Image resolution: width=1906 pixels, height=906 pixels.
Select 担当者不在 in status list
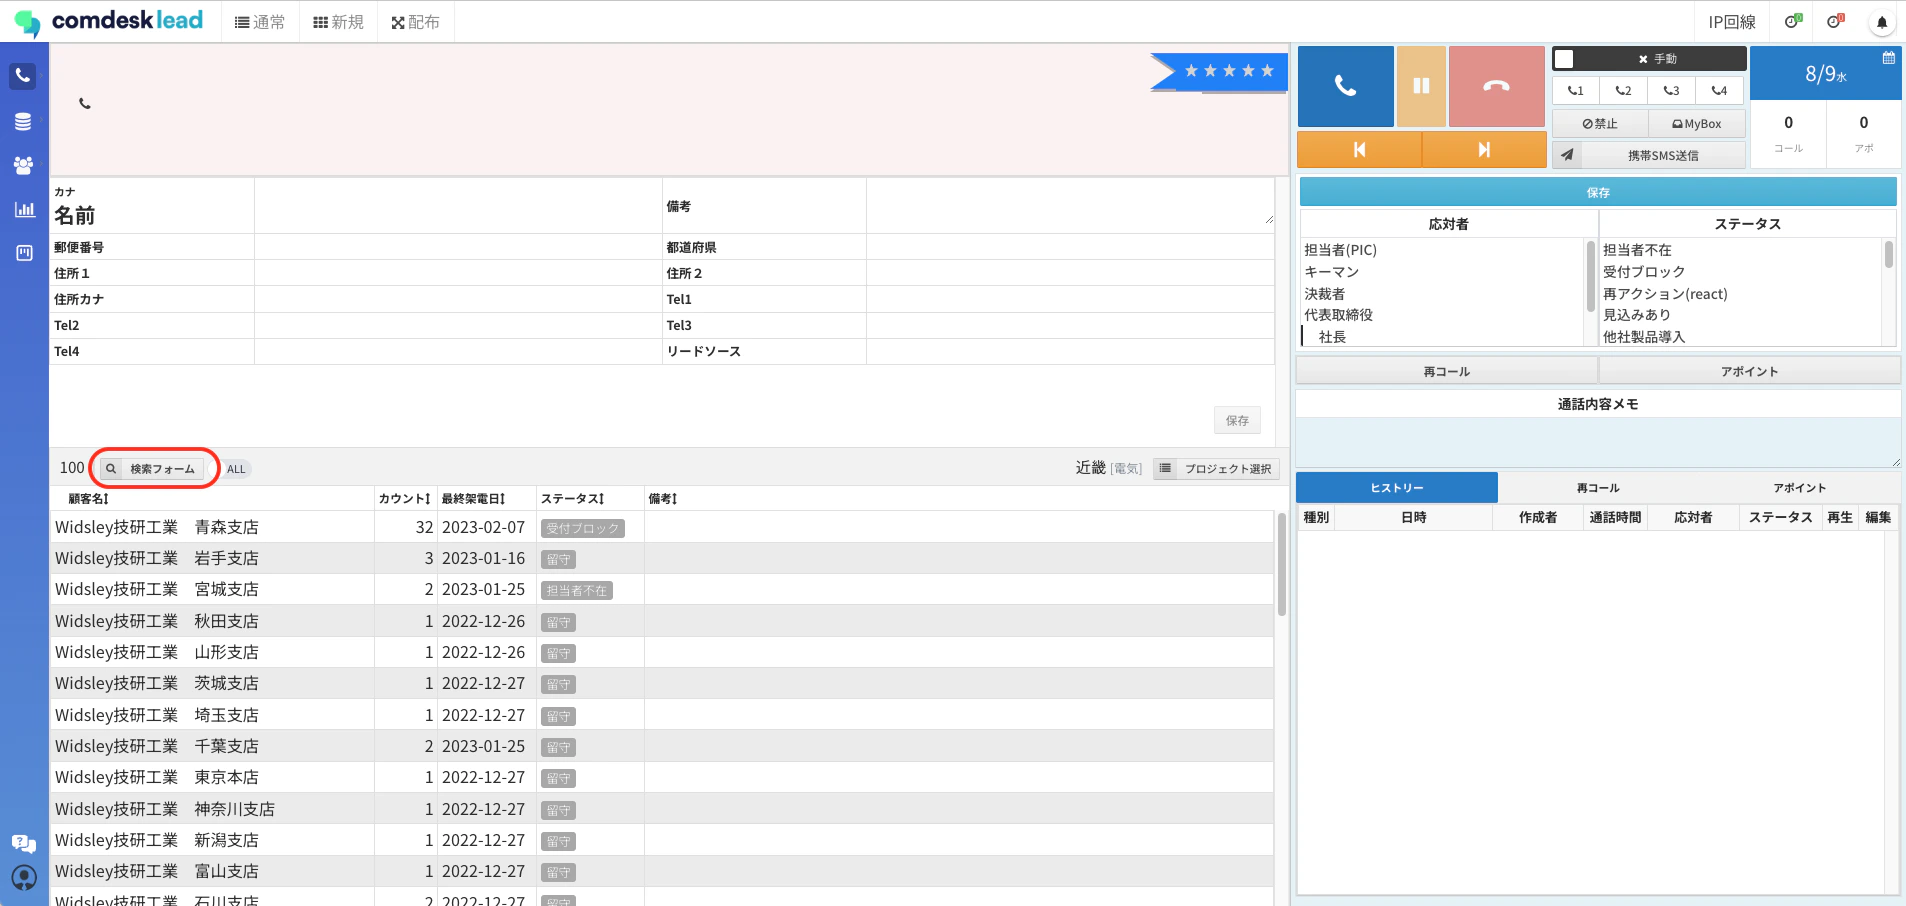[x=1638, y=250]
